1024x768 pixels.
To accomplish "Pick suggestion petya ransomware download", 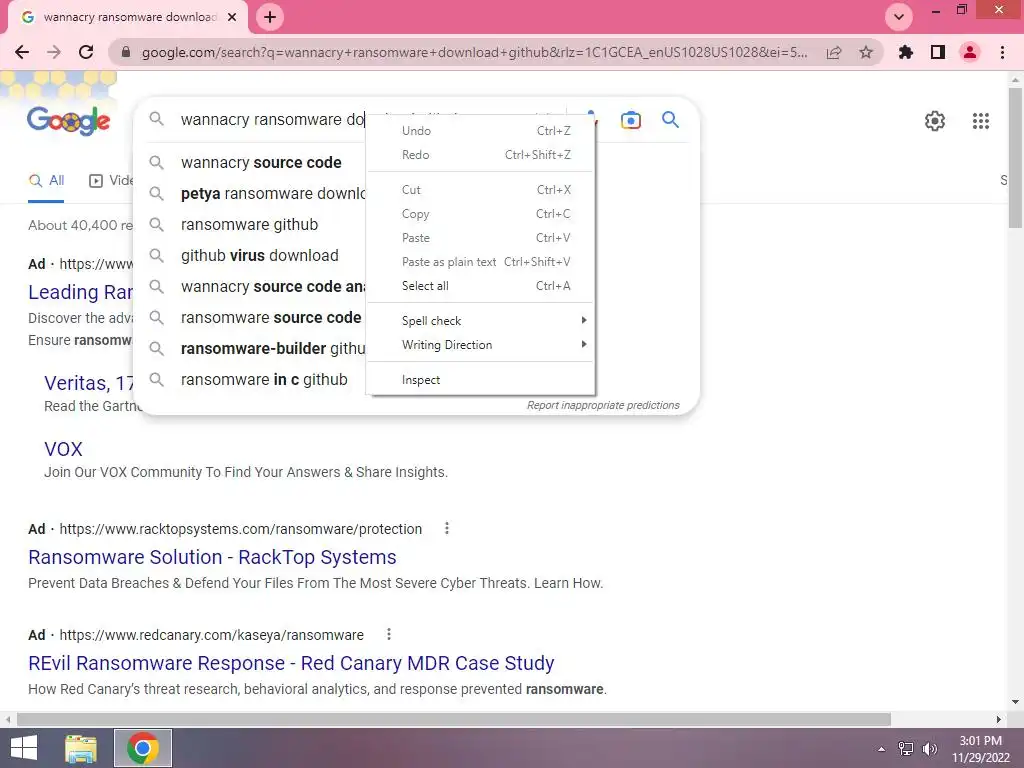I will tap(273, 194).
